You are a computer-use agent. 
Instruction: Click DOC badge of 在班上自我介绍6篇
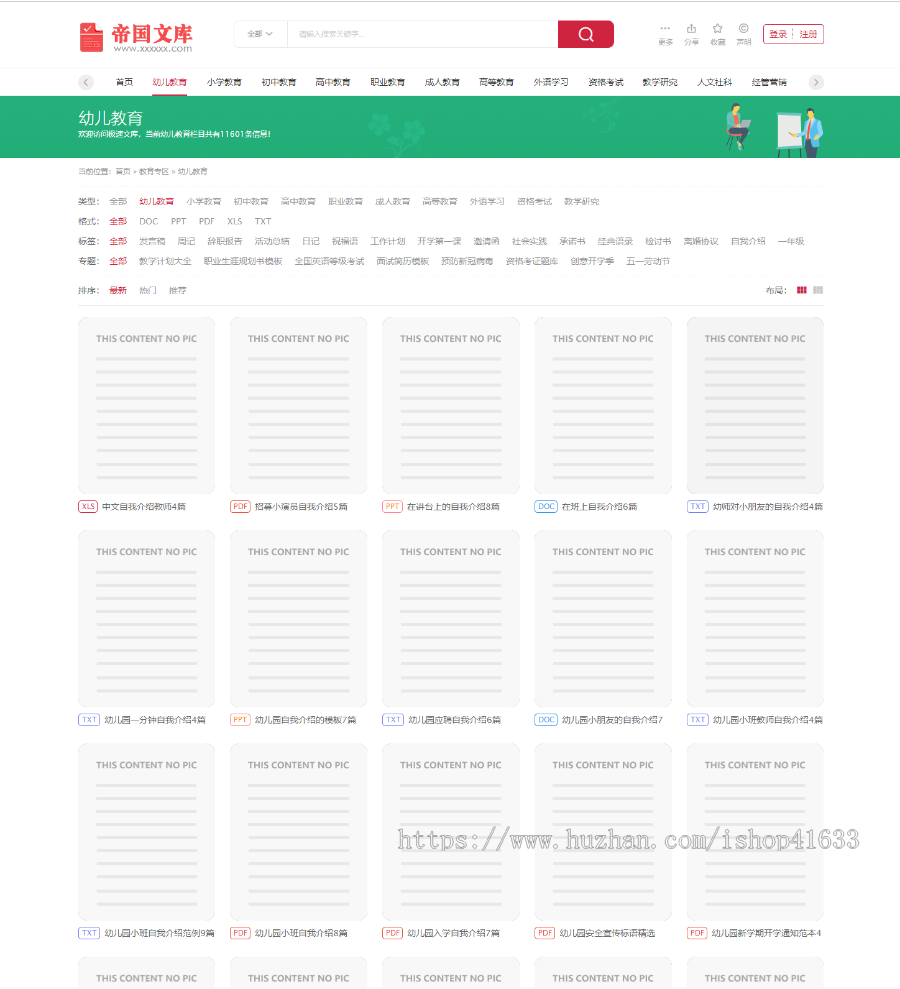pos(546,506)
